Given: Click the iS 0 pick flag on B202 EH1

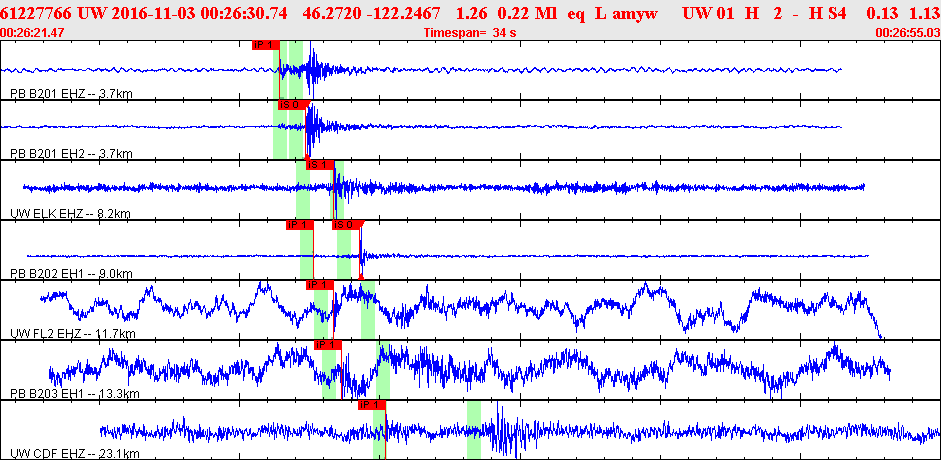Looking at the screenshot, I should [346, 225].
